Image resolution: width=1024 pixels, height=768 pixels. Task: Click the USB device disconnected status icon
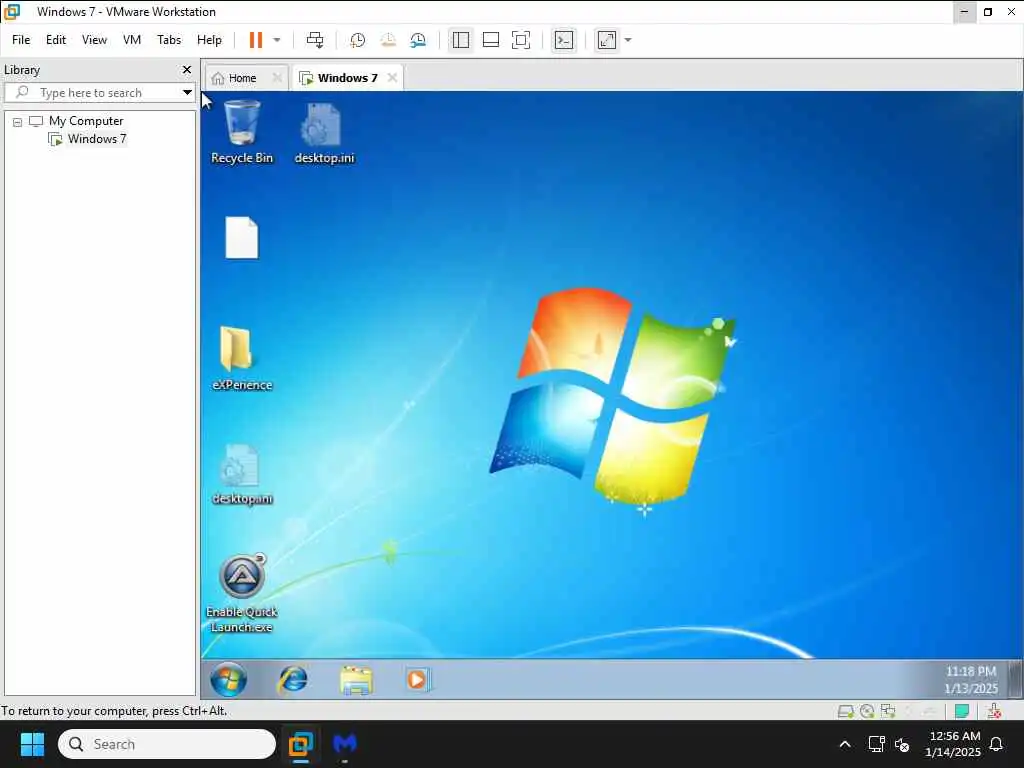click(994, 711)
